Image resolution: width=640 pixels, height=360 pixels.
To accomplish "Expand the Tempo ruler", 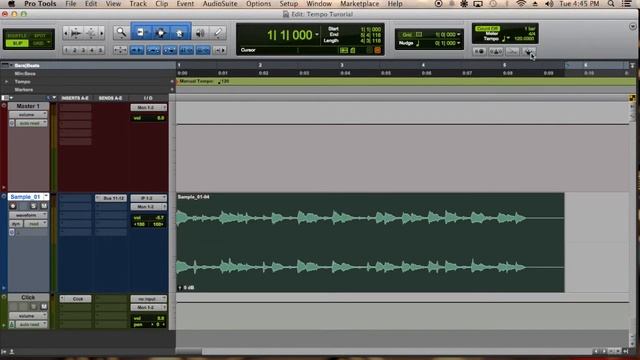I will pos(6,82).
